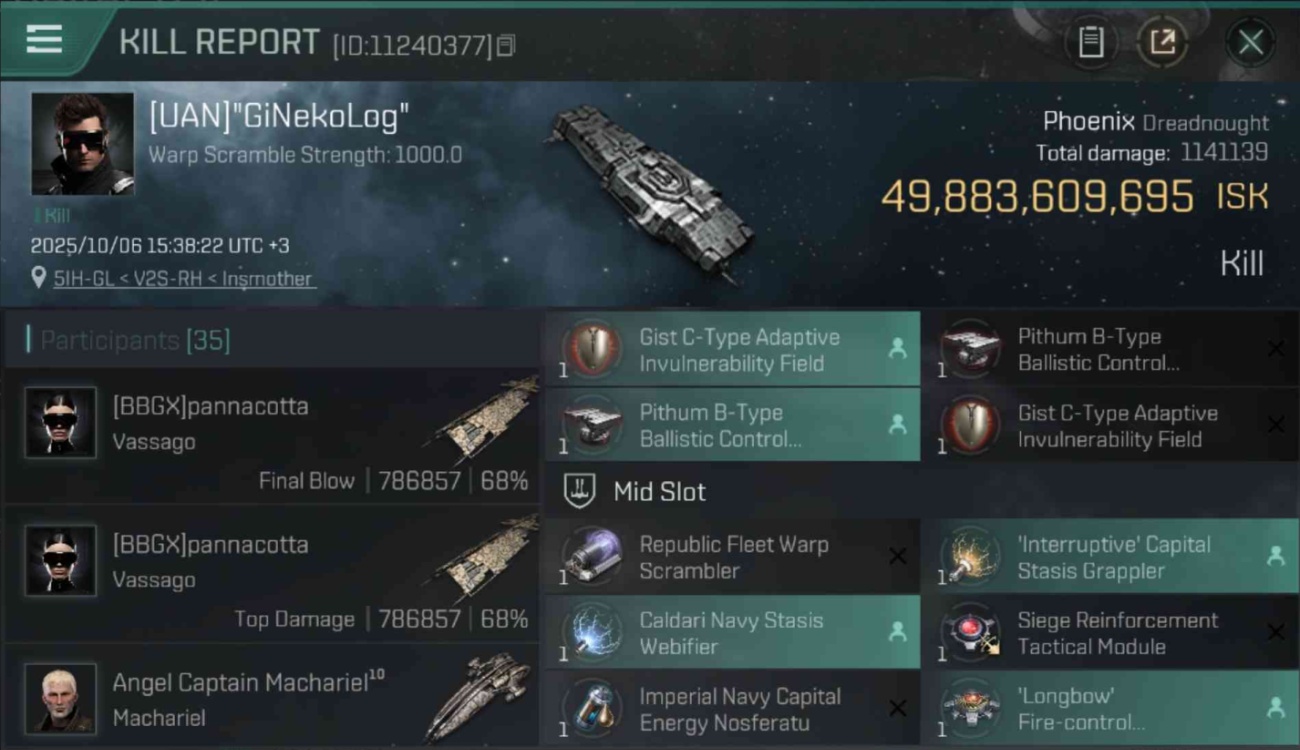1300x750 pixels.
Task: Open the hamburger menu icon
Action: tap(44, 40)
